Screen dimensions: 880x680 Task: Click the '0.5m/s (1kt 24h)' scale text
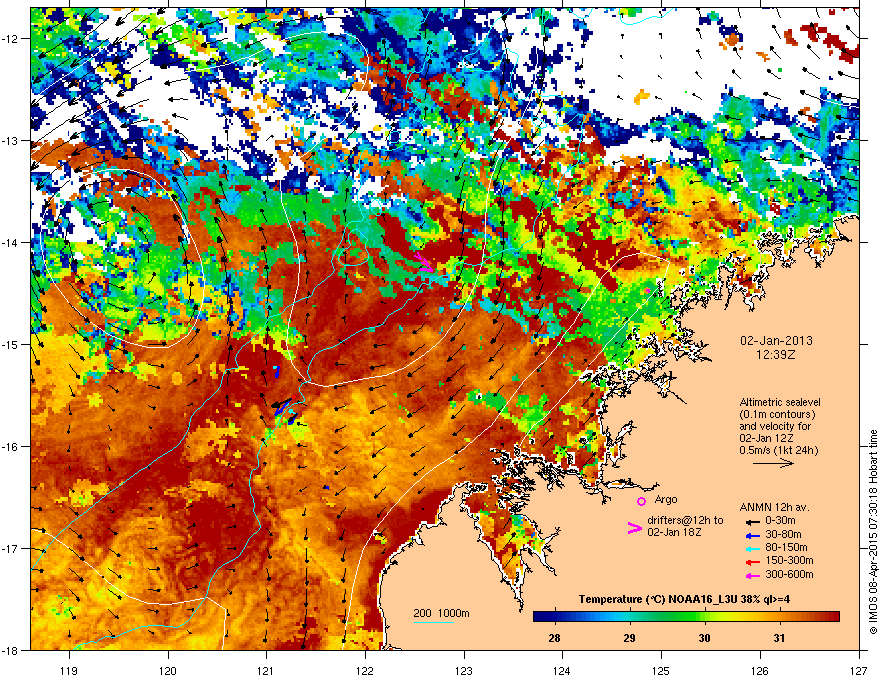coord(778,450)
